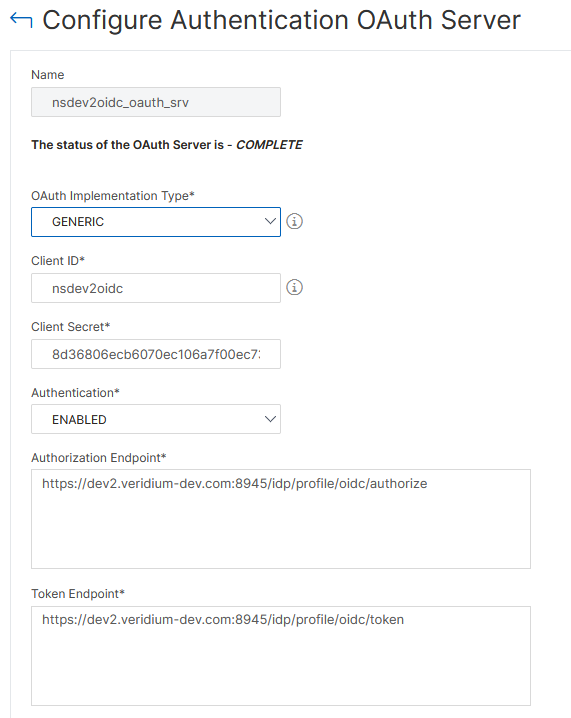Select the Name field containing nsdev2oidc_oauth_srv

pyautogui.click(x=156, y=102)
